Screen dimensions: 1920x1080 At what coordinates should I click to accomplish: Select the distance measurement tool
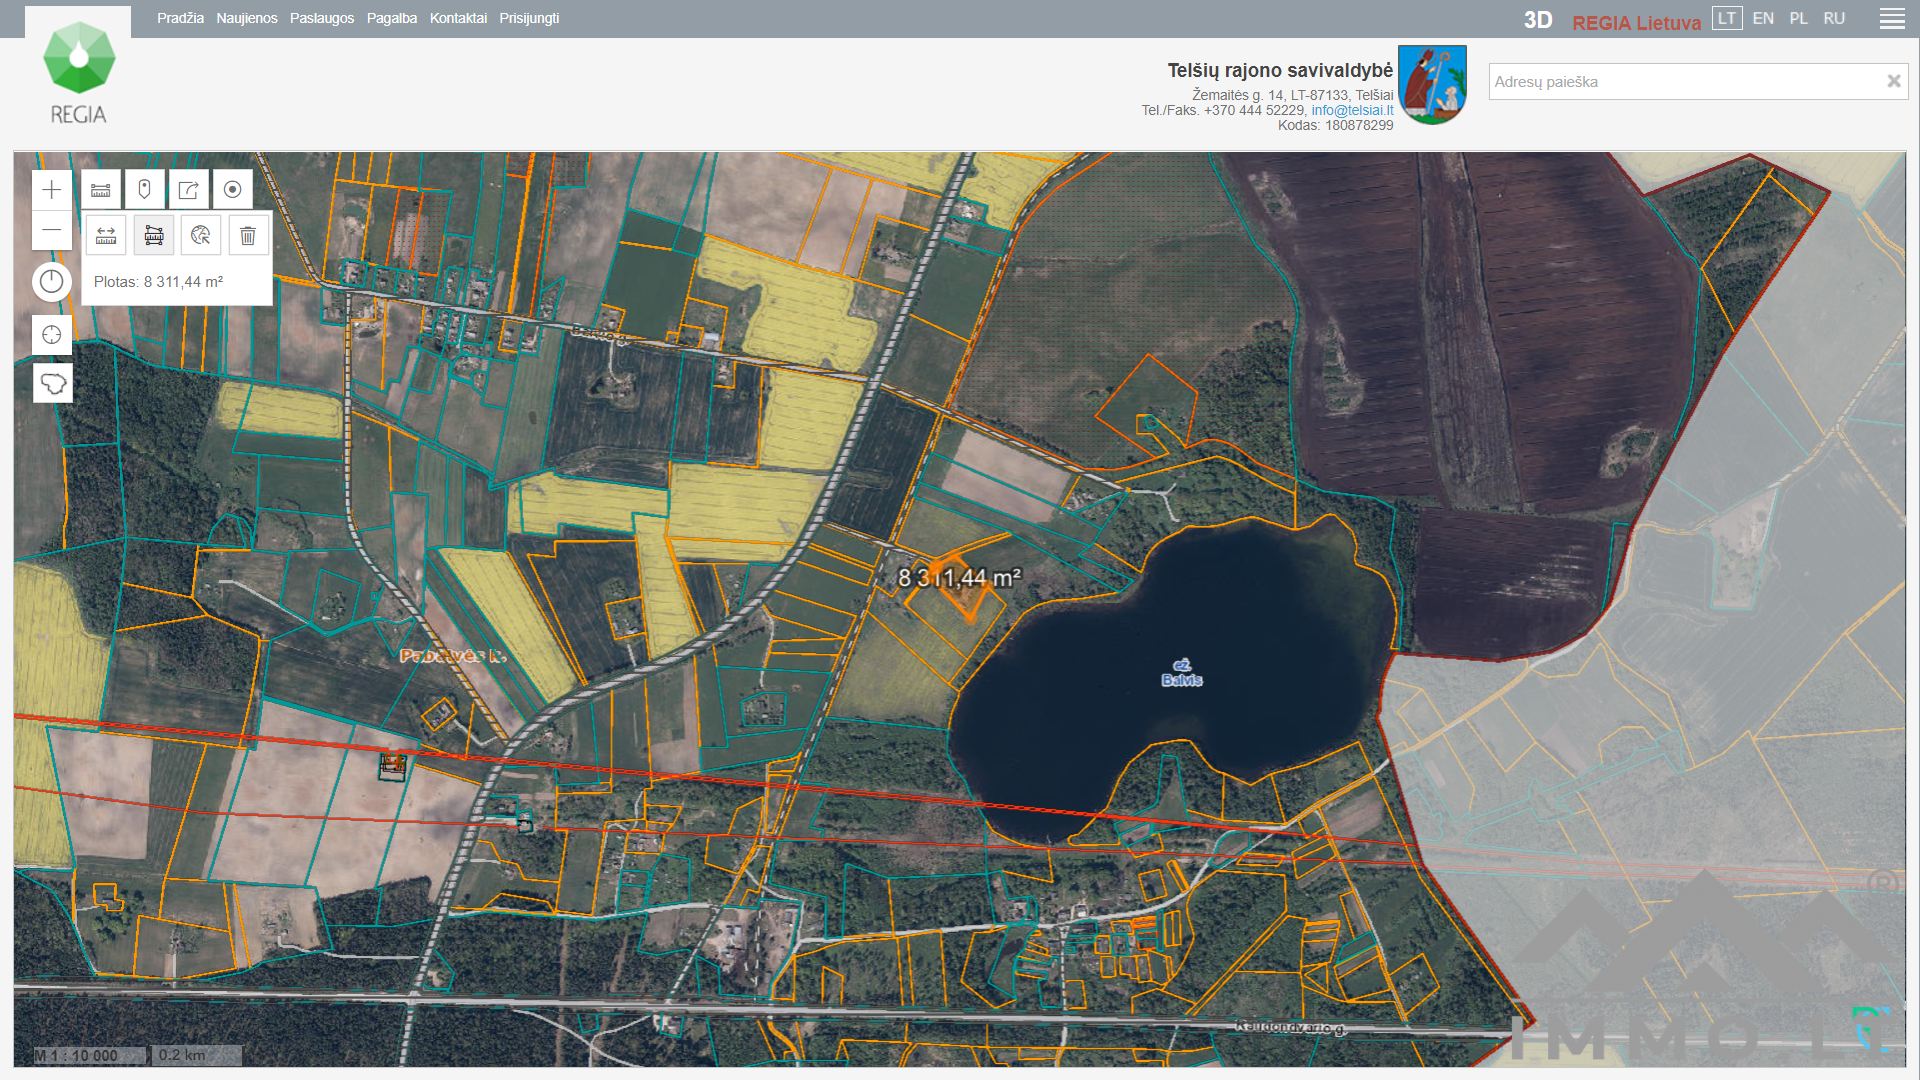pos(106,236)
